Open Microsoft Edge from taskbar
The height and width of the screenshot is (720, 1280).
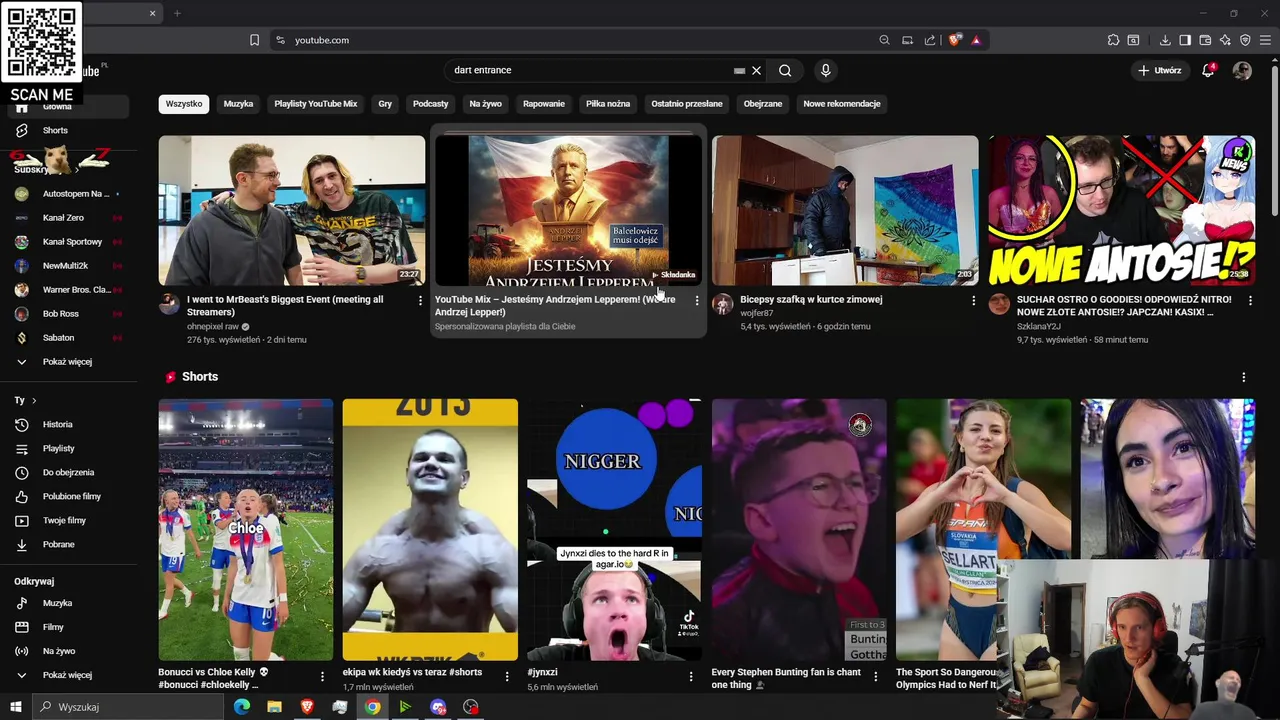[242, 707]
